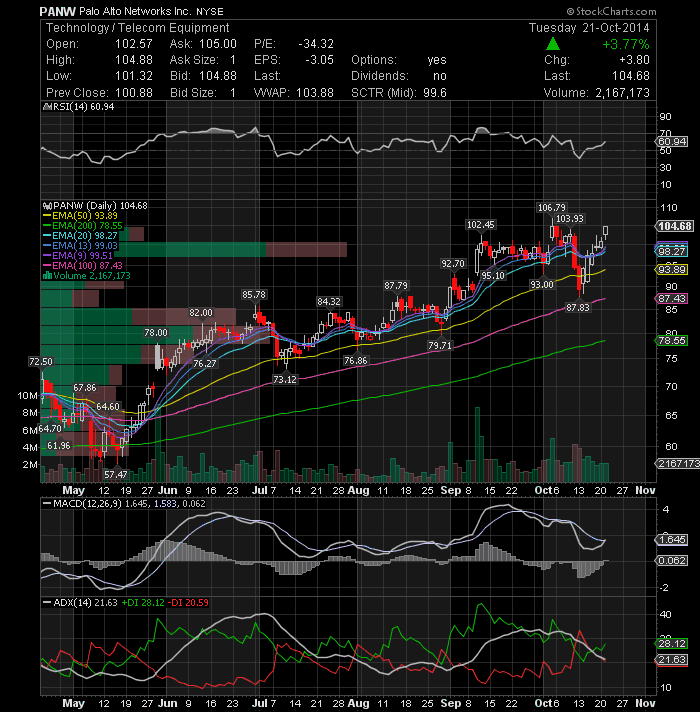Click the green 28.12 tag on the ADX axis
This screenshot has height=712, width=700.
(672, 643)
